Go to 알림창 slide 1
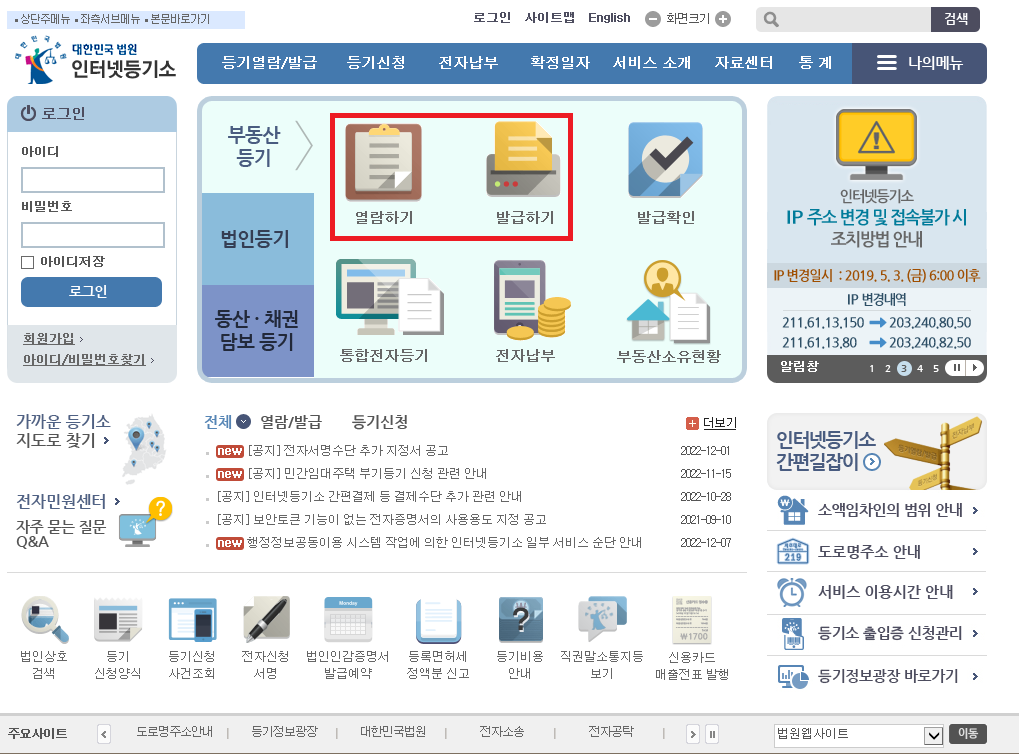 click(x=871, y=369)
